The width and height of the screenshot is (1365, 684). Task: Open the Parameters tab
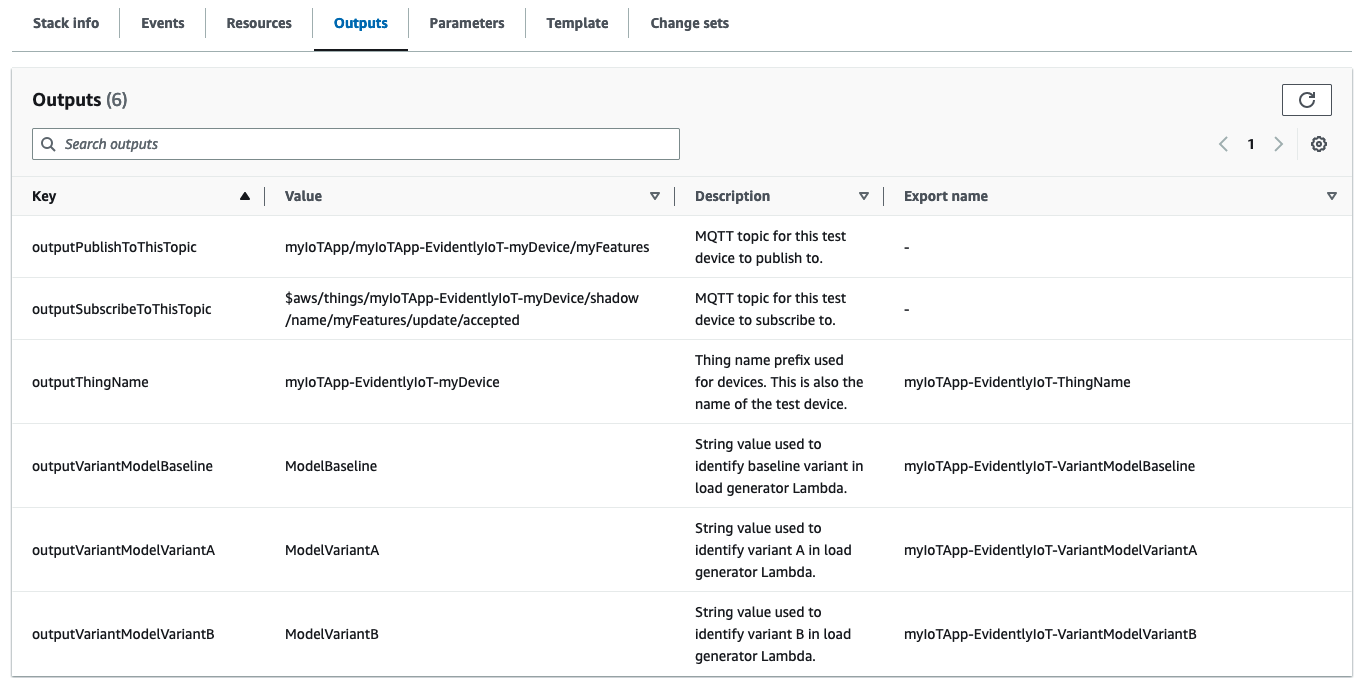(466, 22)
